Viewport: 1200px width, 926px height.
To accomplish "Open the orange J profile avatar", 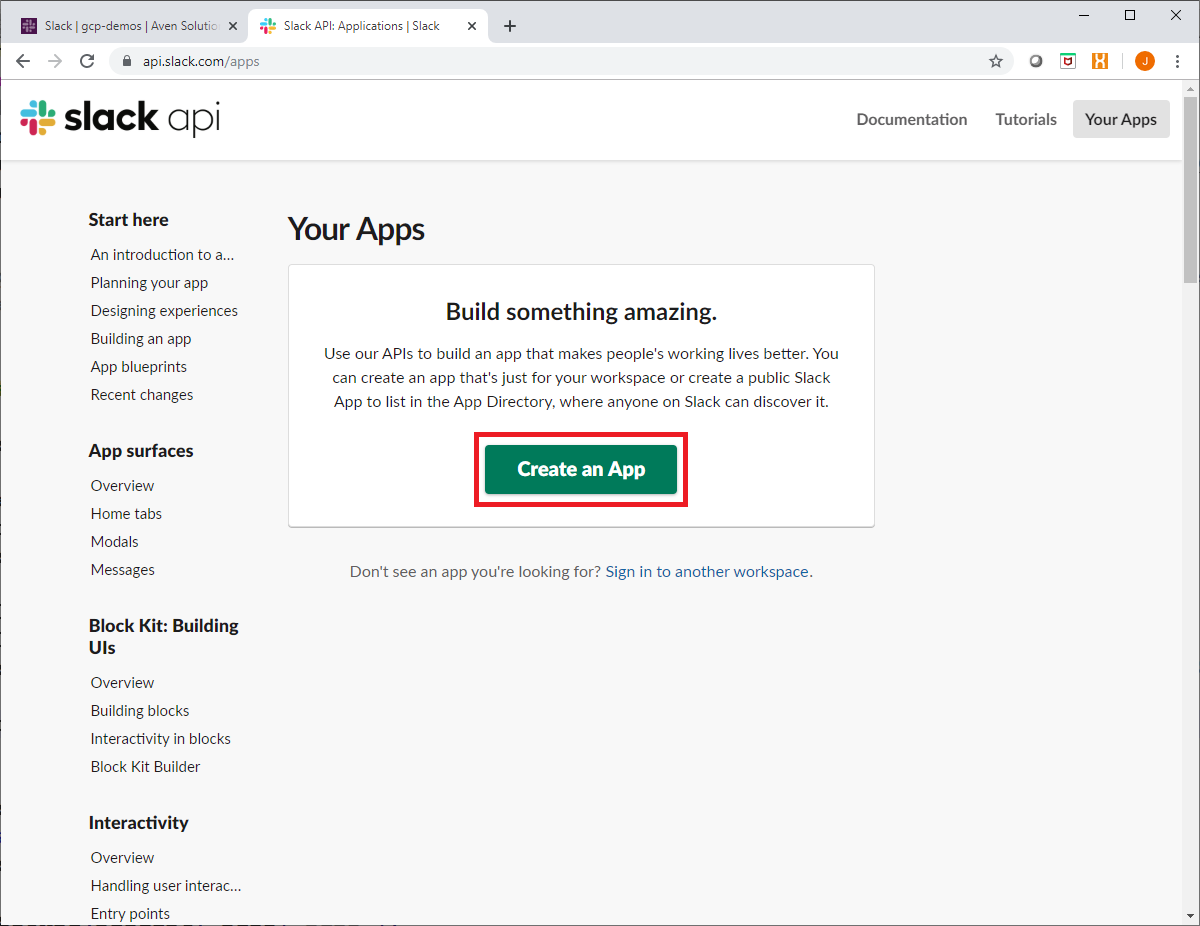I will pyautogui.click(x=1145, y=61).
